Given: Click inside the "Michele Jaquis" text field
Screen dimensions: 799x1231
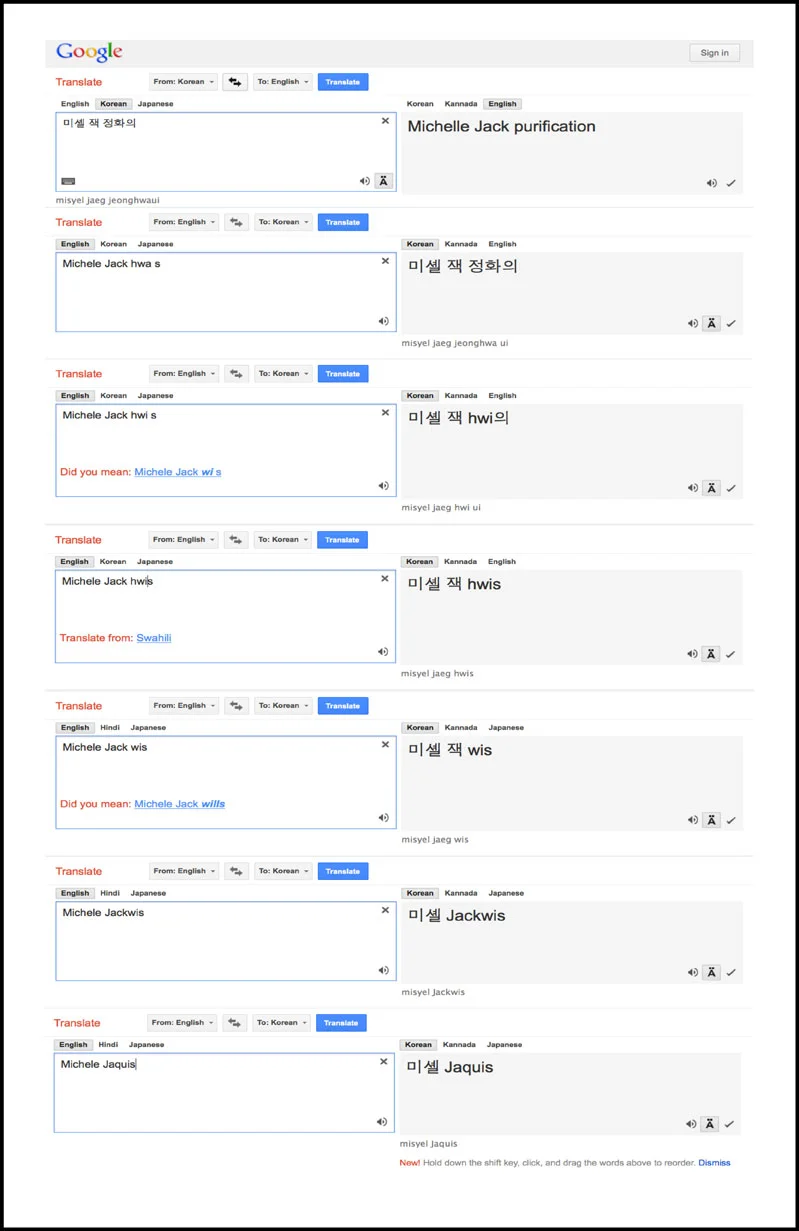Looking at the screenshot, I should (x=224, y=1092).
